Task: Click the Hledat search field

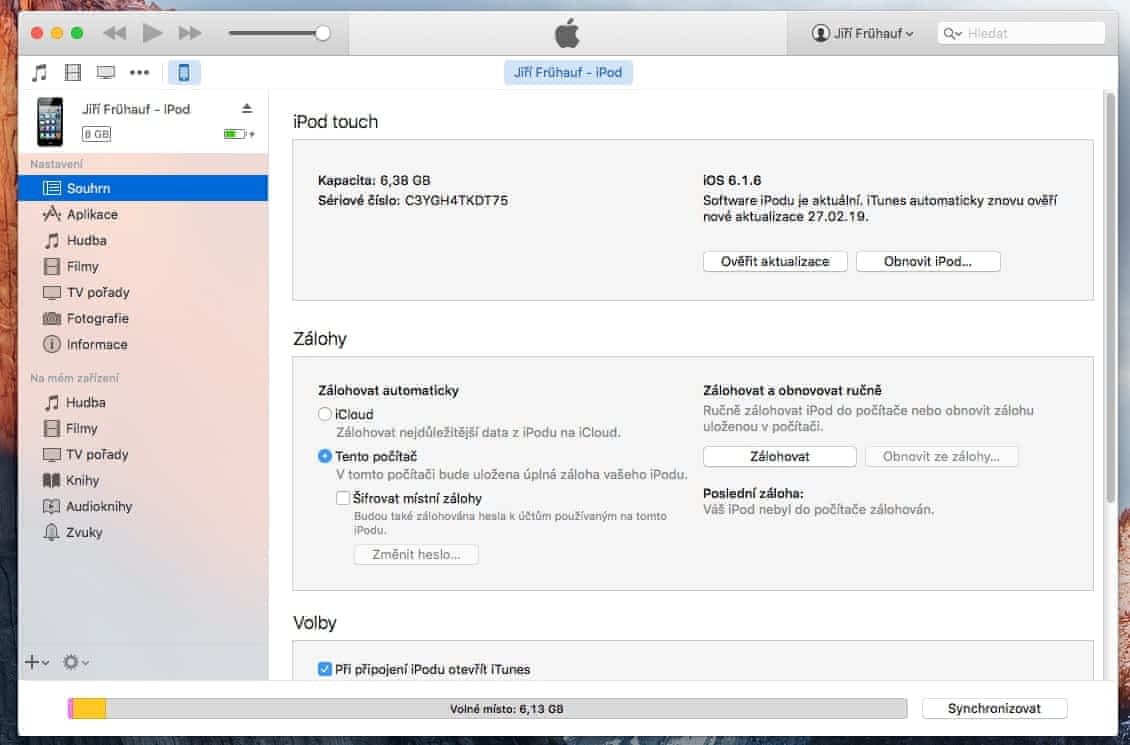Action: click(1021, 33)
